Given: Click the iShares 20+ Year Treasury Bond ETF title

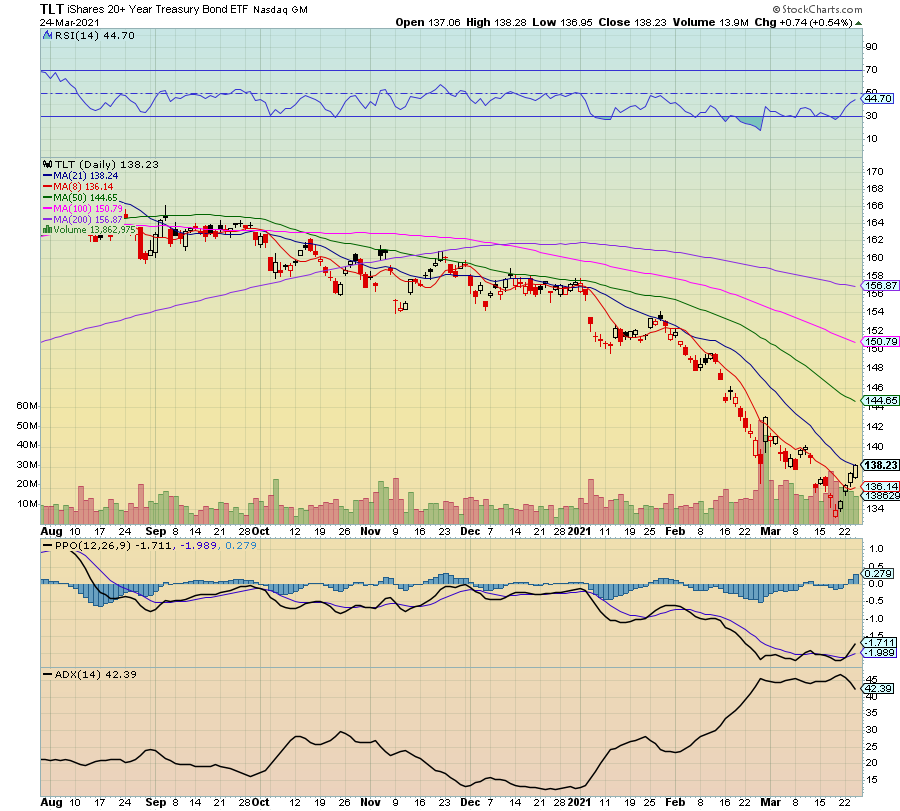Looking at the screenshot, I should click(x=157, y=10).
